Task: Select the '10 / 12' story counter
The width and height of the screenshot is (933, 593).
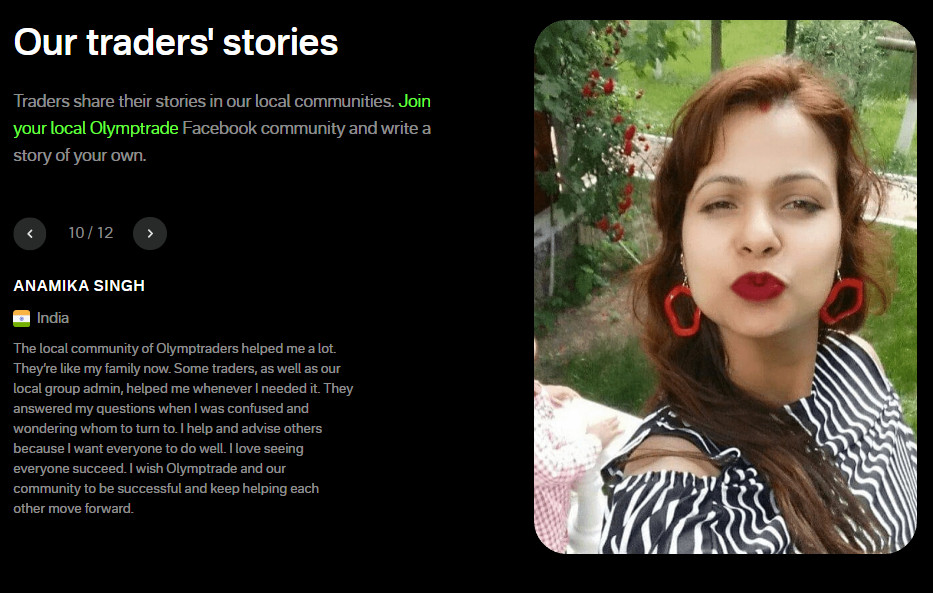Action: 90,233
